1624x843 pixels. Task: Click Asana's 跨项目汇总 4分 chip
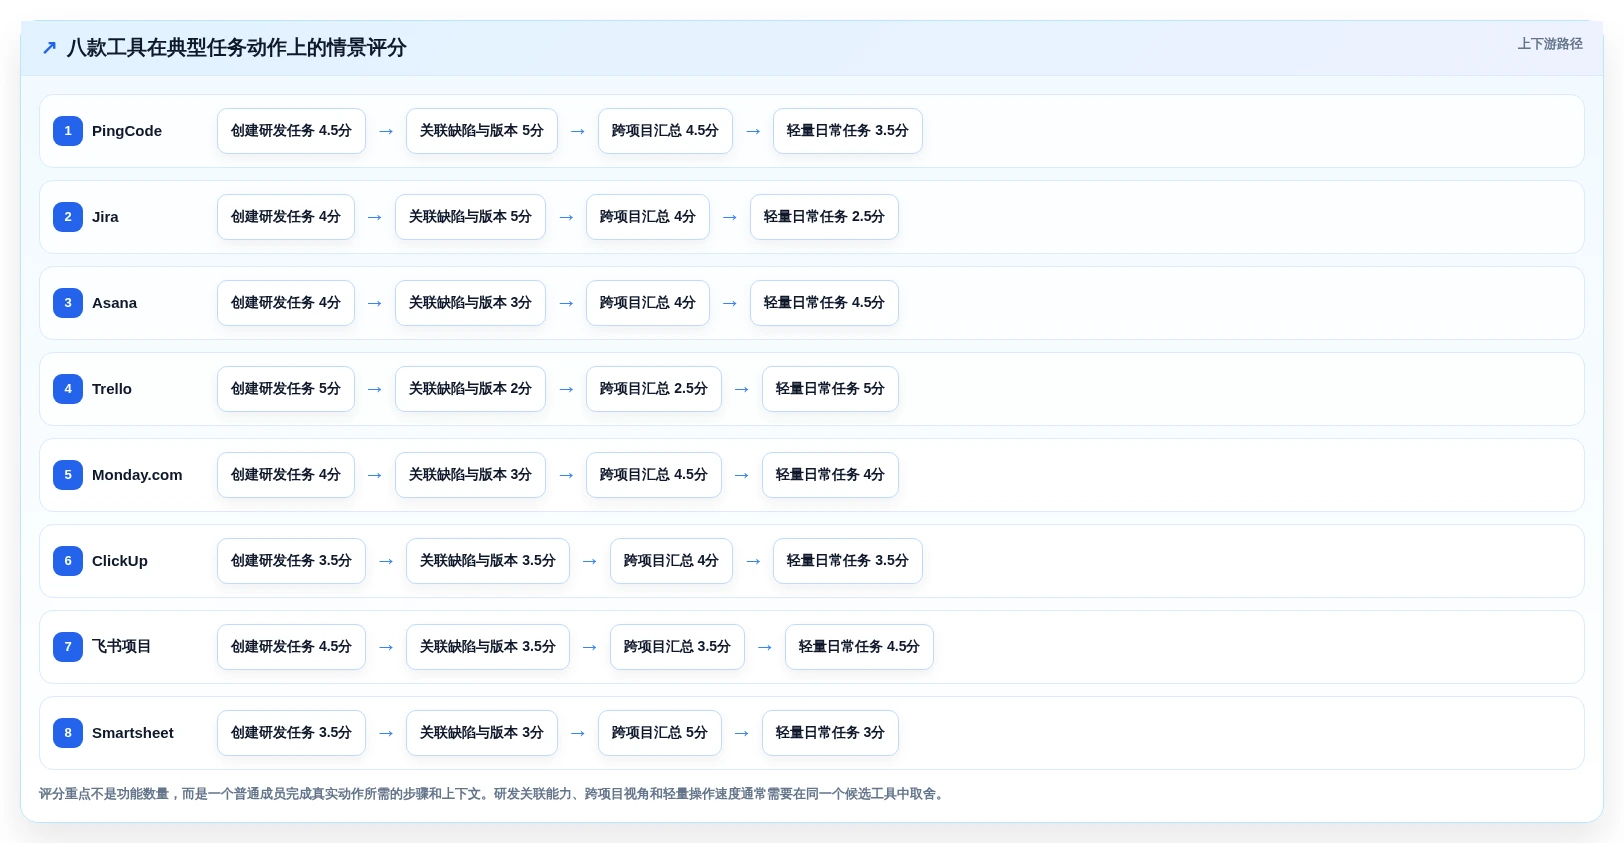pos(648,303)
